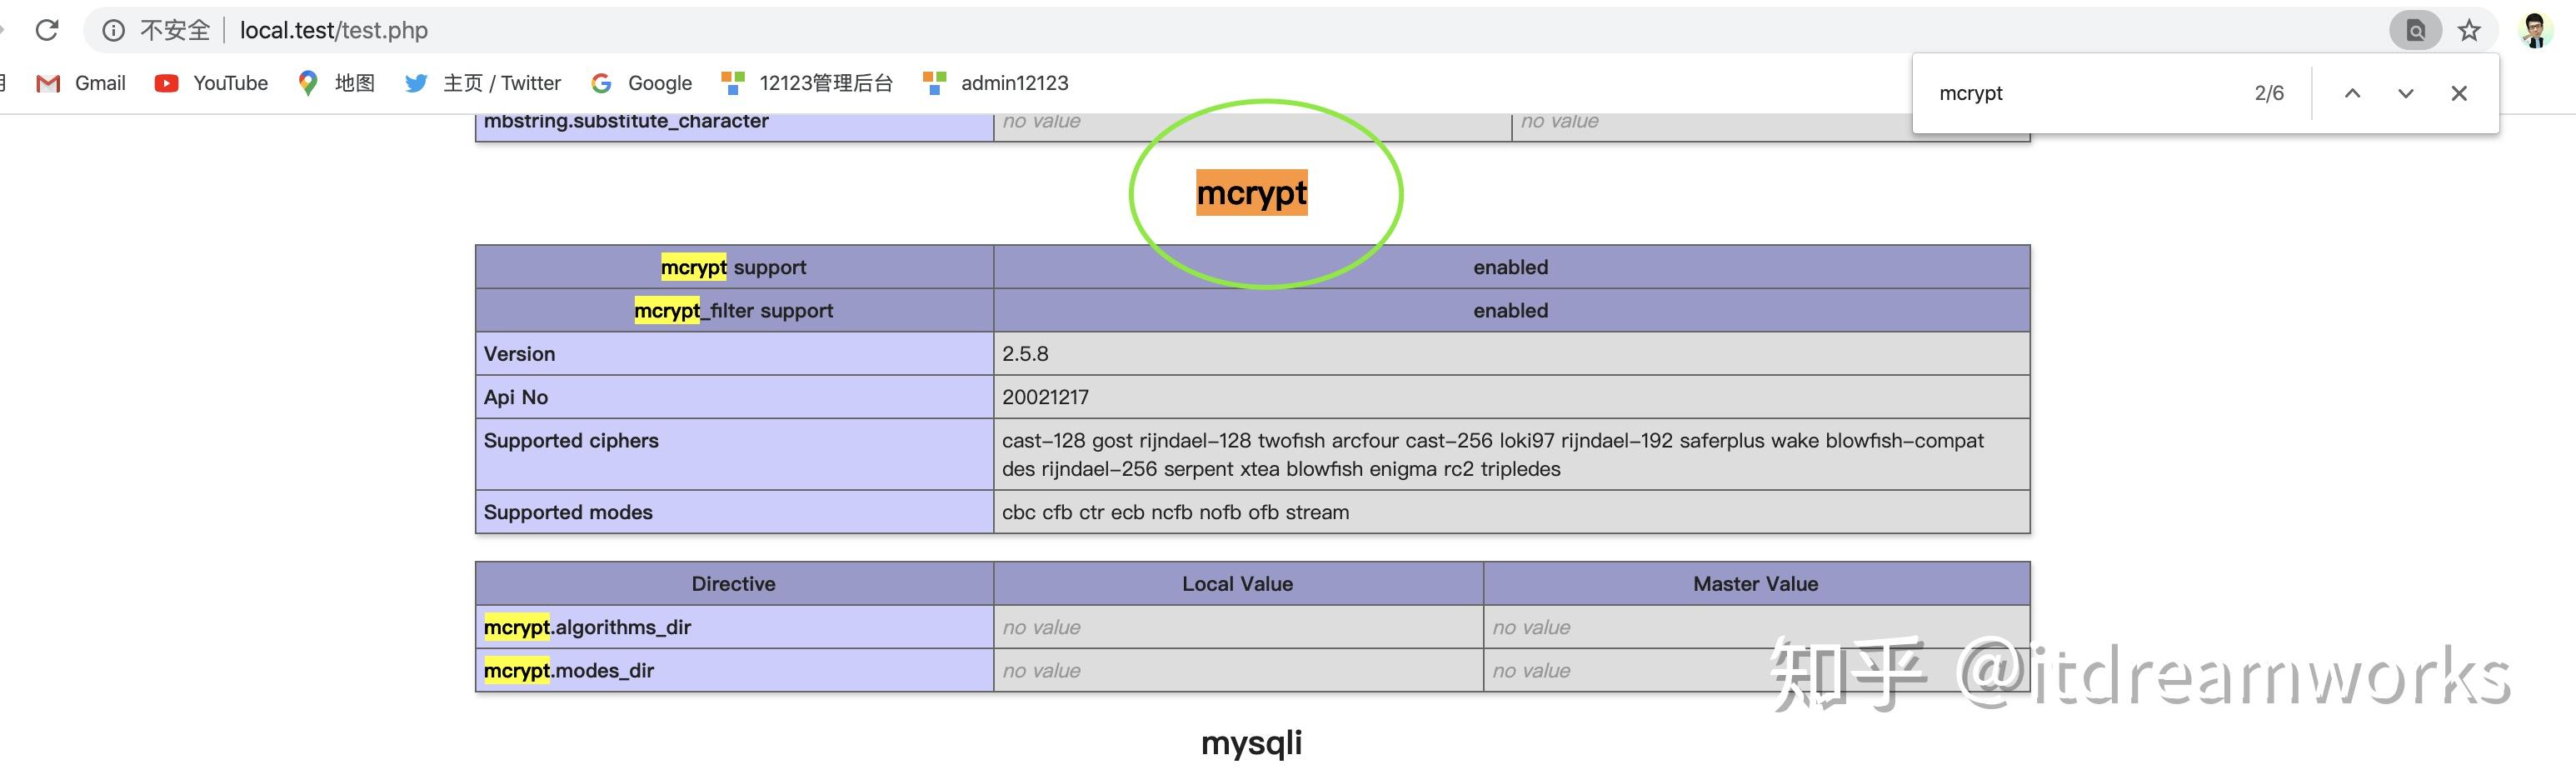Click the local 'no value' for mcrypt.modes_dir
Screen dimensions: 2576x780
(1041, 670)
